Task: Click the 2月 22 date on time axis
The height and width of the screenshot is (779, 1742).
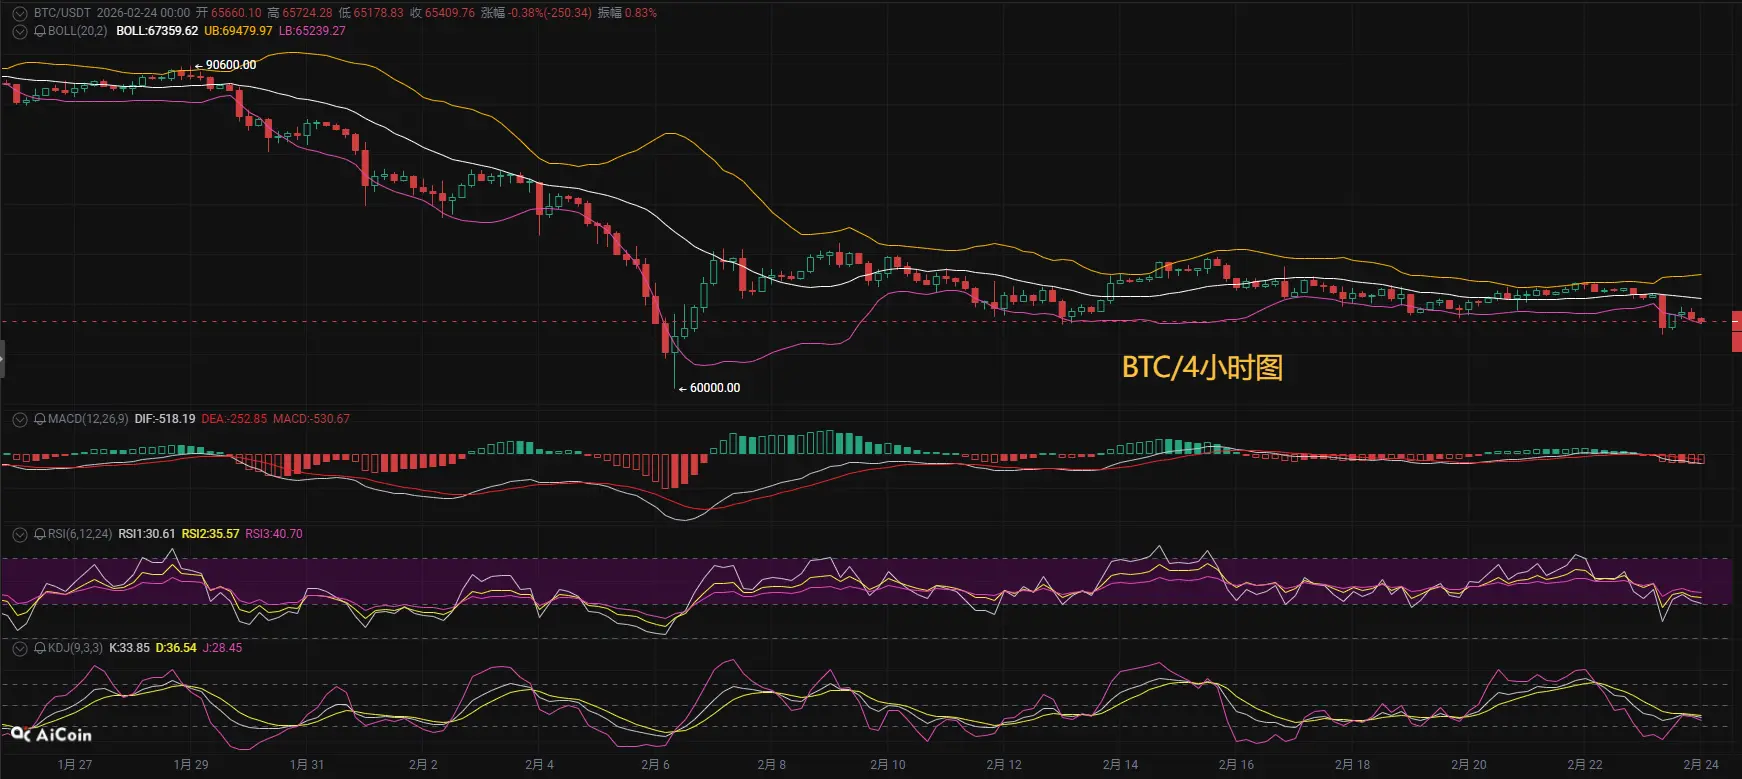Action: pyautogui.click(x=1585, y=765)
